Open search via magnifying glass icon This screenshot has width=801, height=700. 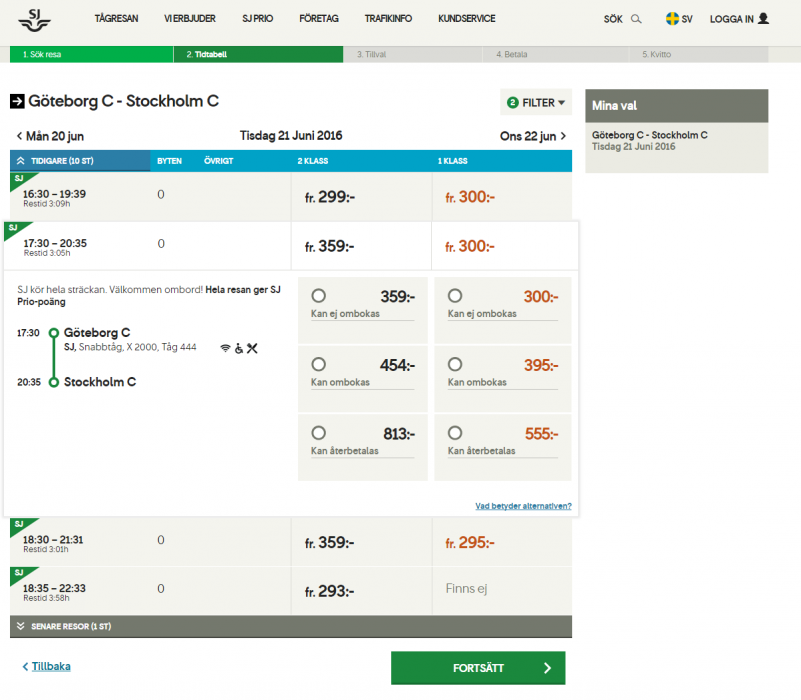tap(636, 19)
